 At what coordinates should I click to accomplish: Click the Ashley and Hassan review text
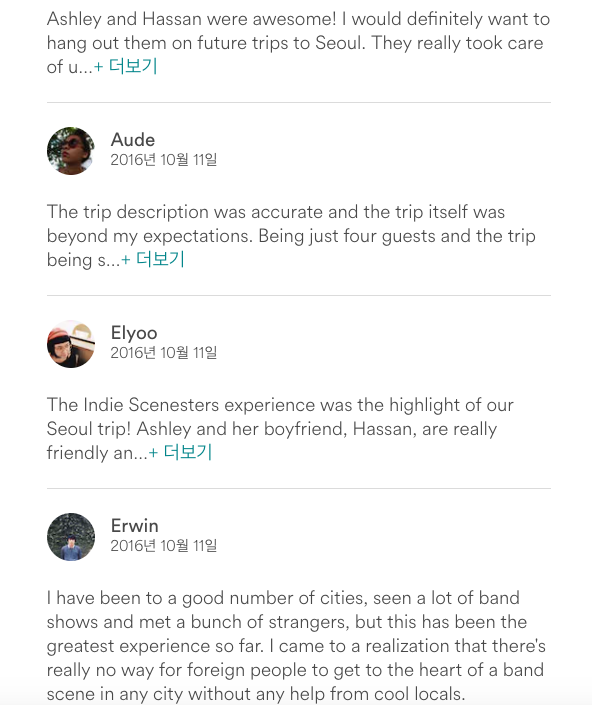(298, 43)
